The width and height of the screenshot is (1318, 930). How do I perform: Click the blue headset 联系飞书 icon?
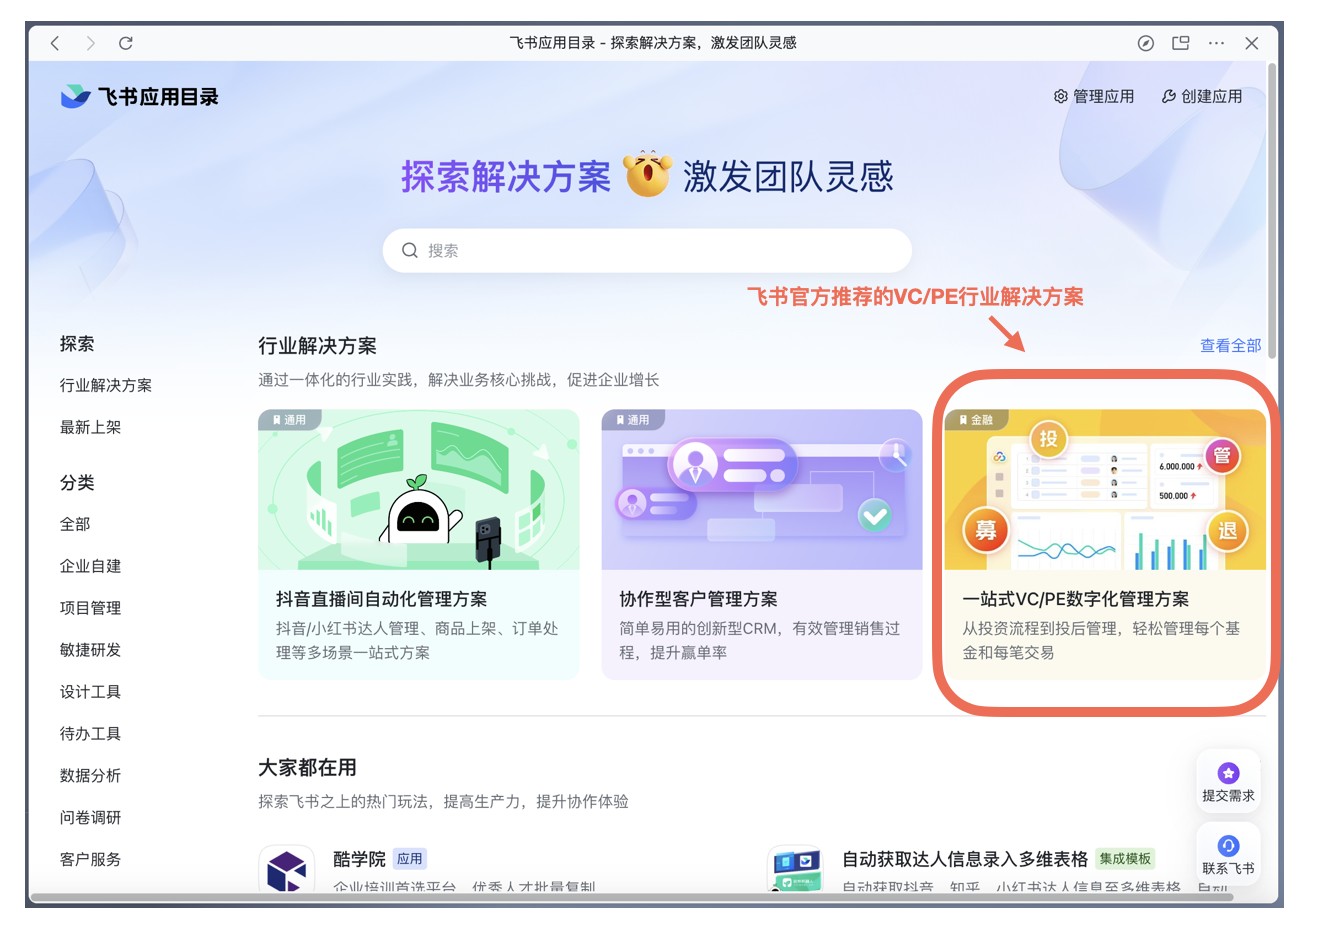coord(1229,845)
